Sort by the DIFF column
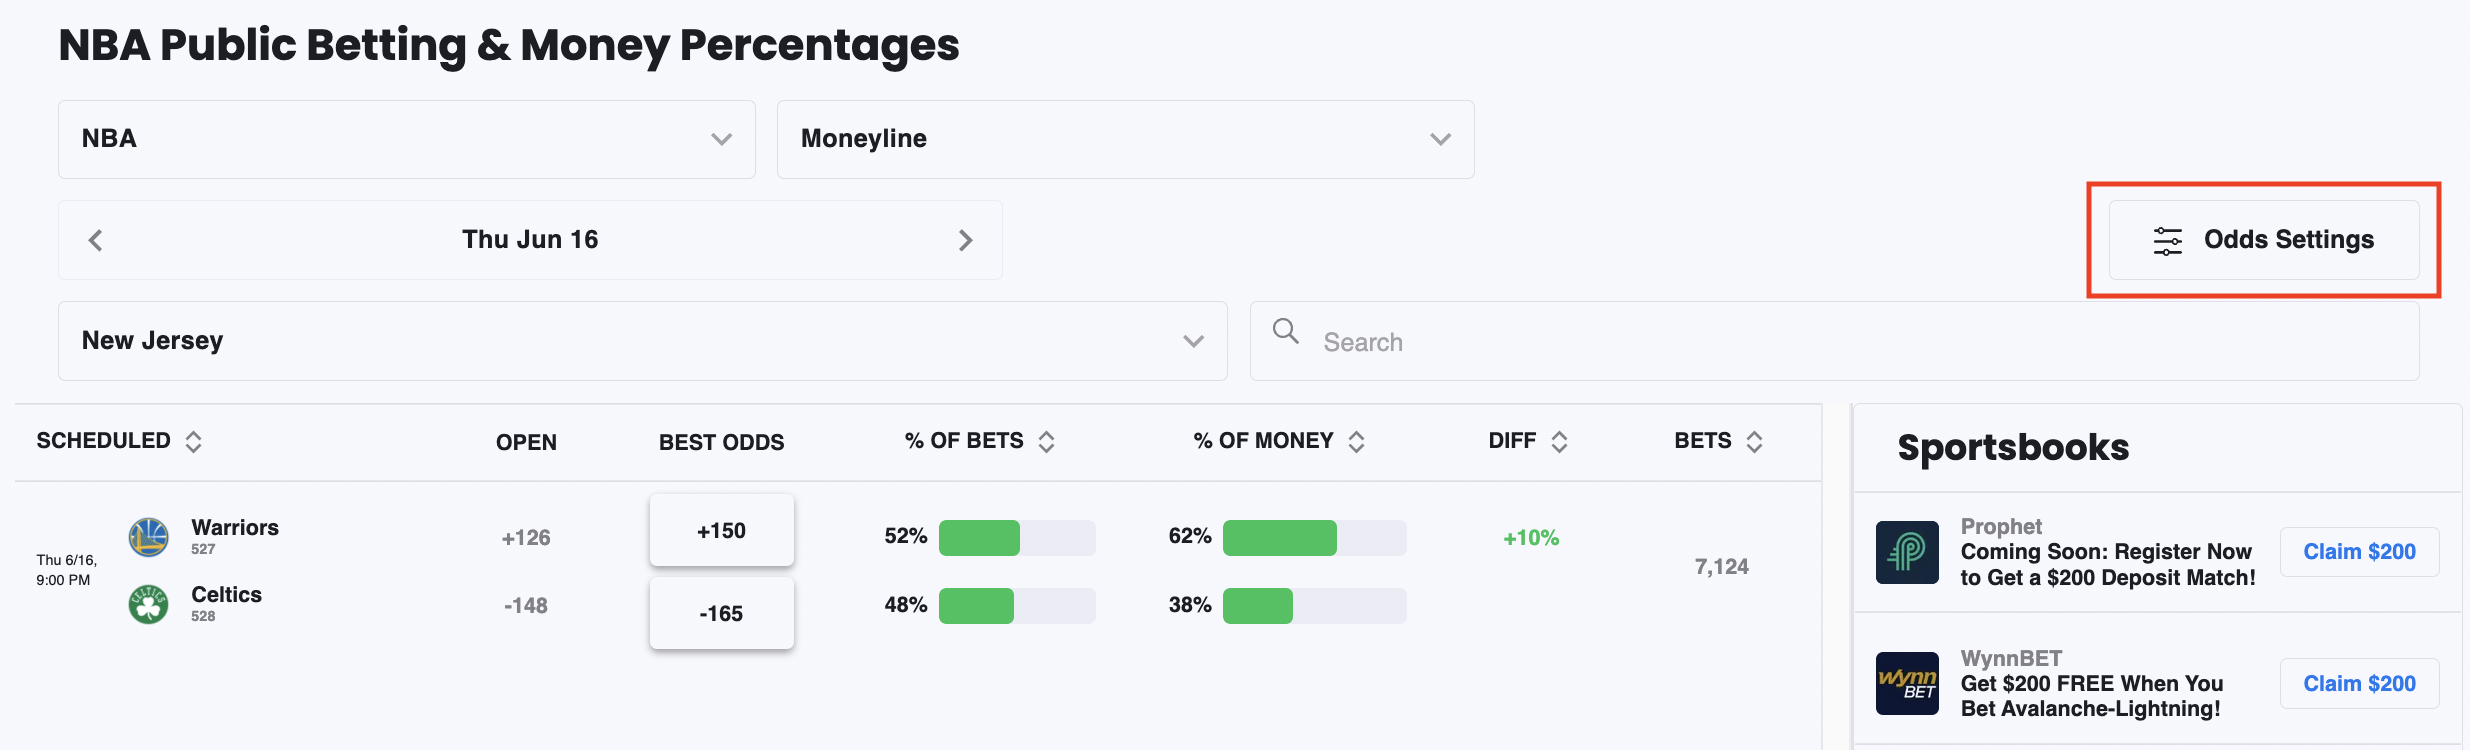Image resolution: width=2470 pixels, height=750 pixels. click(1559, 442)
